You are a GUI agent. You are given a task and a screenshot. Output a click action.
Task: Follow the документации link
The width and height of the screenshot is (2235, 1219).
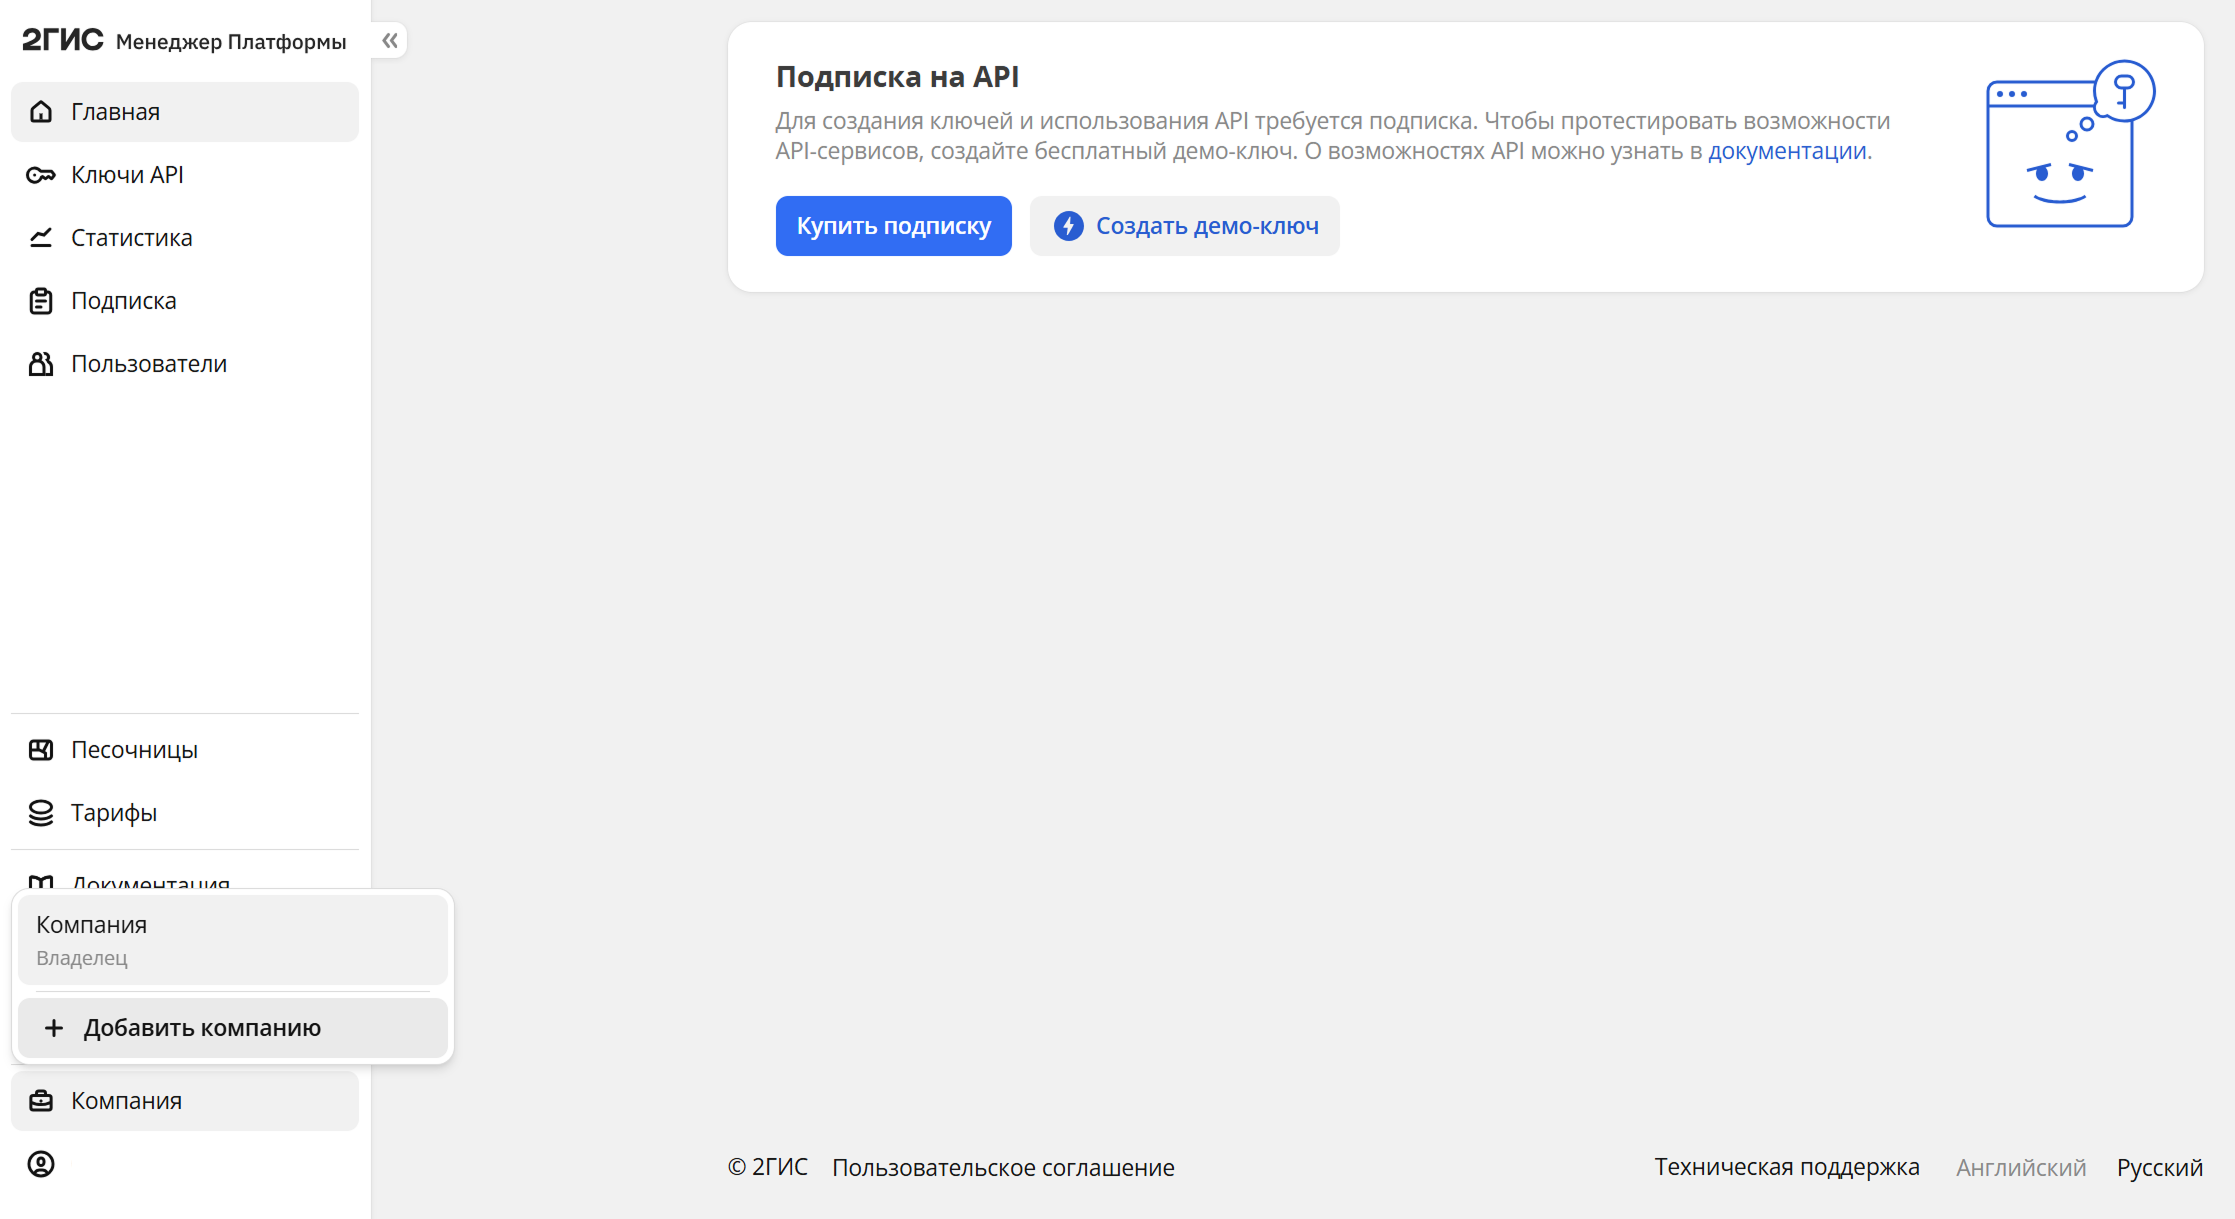[x=1787, y=151]
